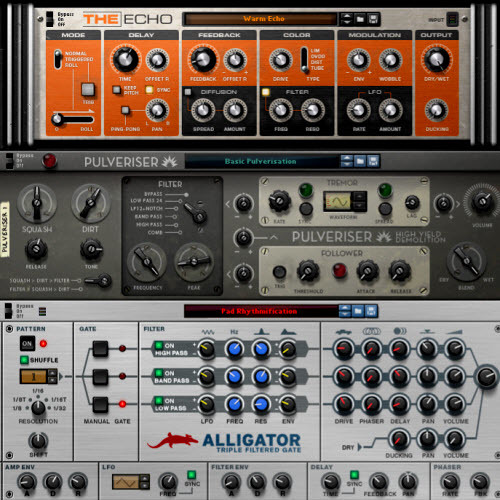Viewport: 500px width, 500px height.
Task: Enable the Diffusion section in The Echo
Action: coord(188,92)
